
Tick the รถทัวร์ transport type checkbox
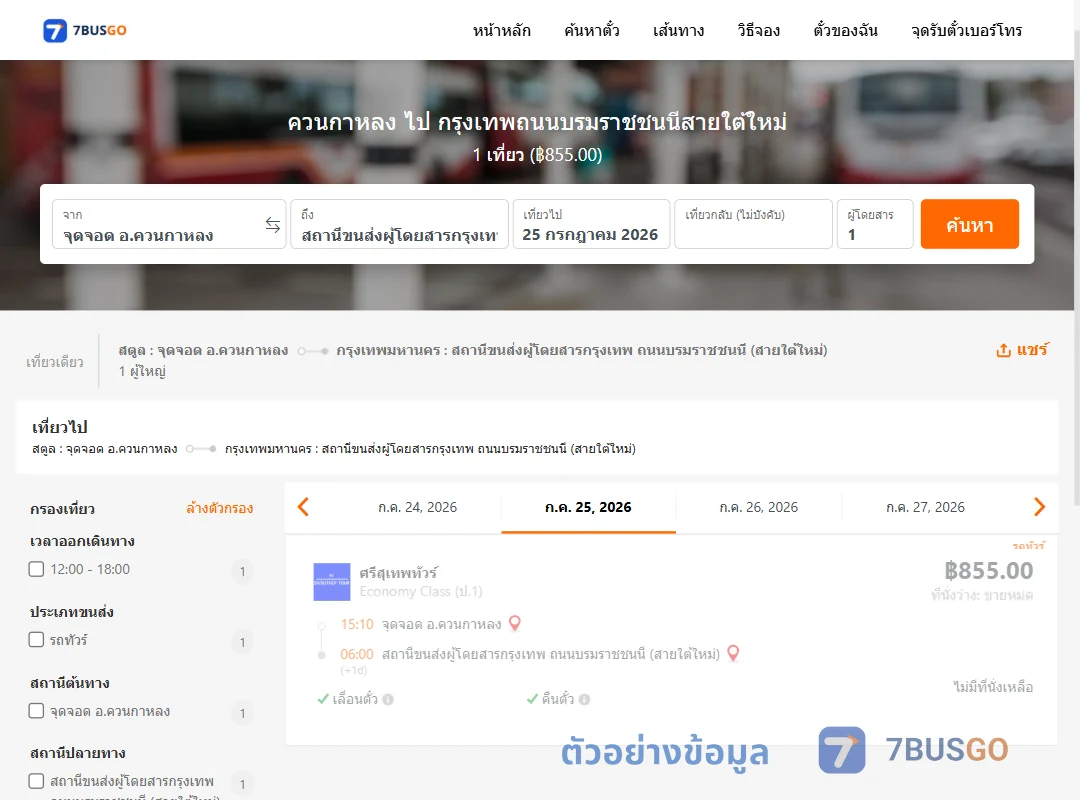37,639
